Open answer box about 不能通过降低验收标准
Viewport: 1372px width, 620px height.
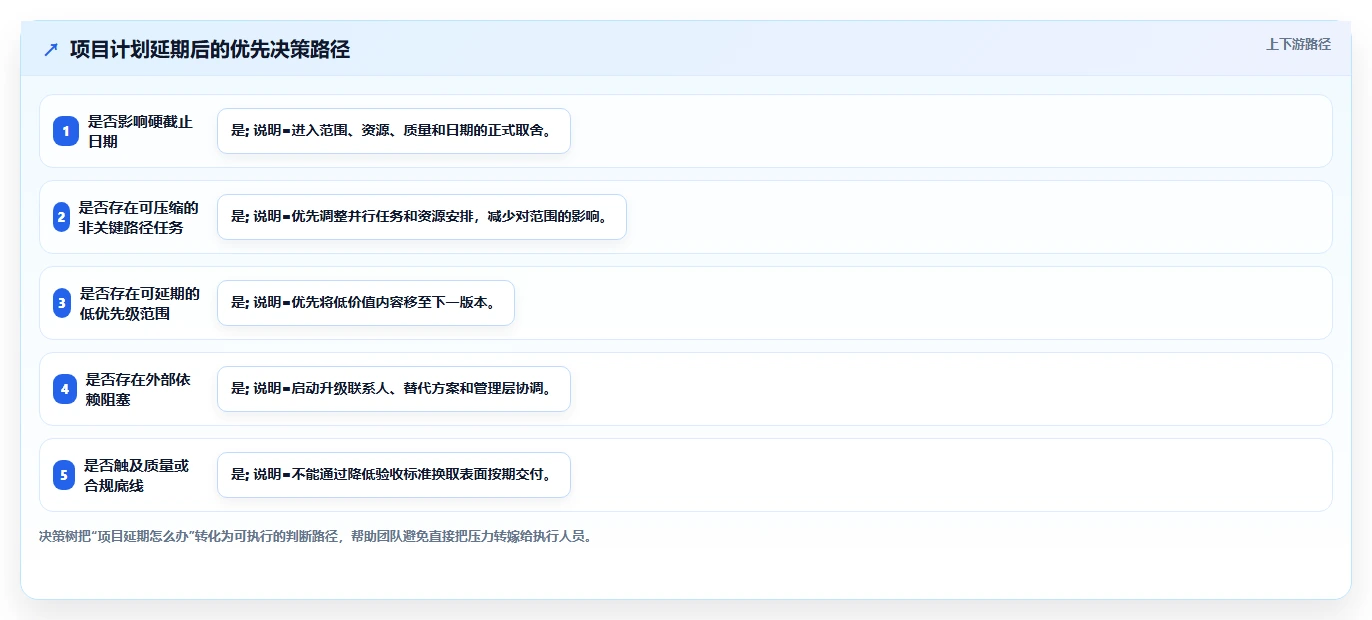[394, 475]
